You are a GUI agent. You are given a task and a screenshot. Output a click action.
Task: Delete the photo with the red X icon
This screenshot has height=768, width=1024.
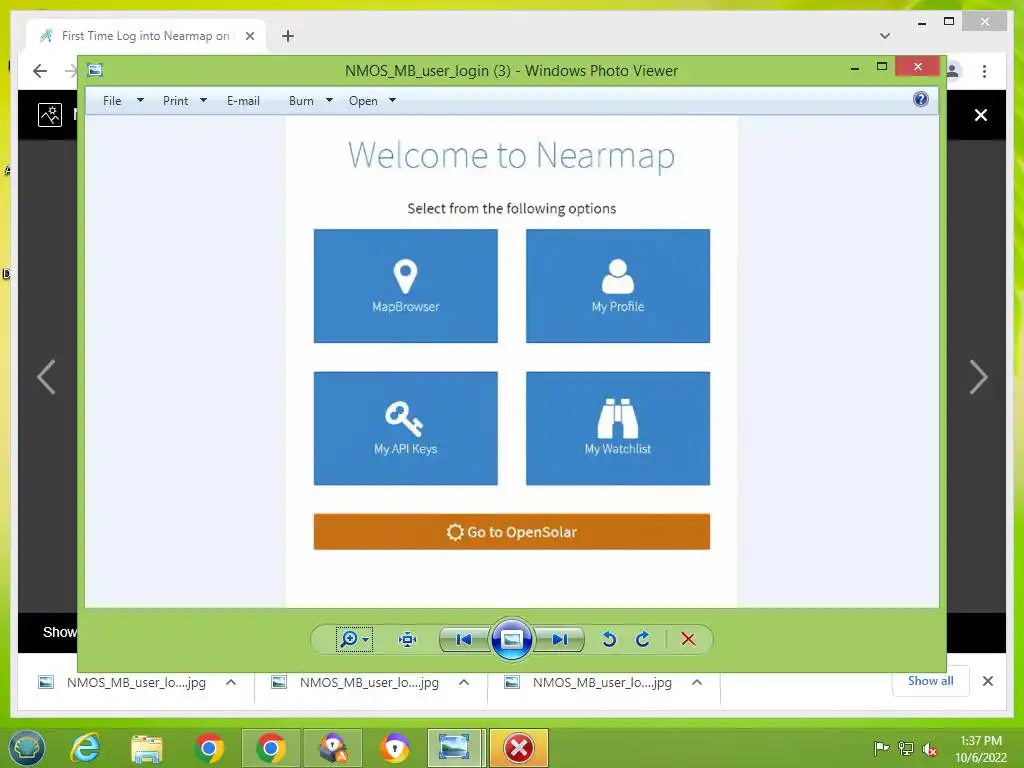coord(688,639)
